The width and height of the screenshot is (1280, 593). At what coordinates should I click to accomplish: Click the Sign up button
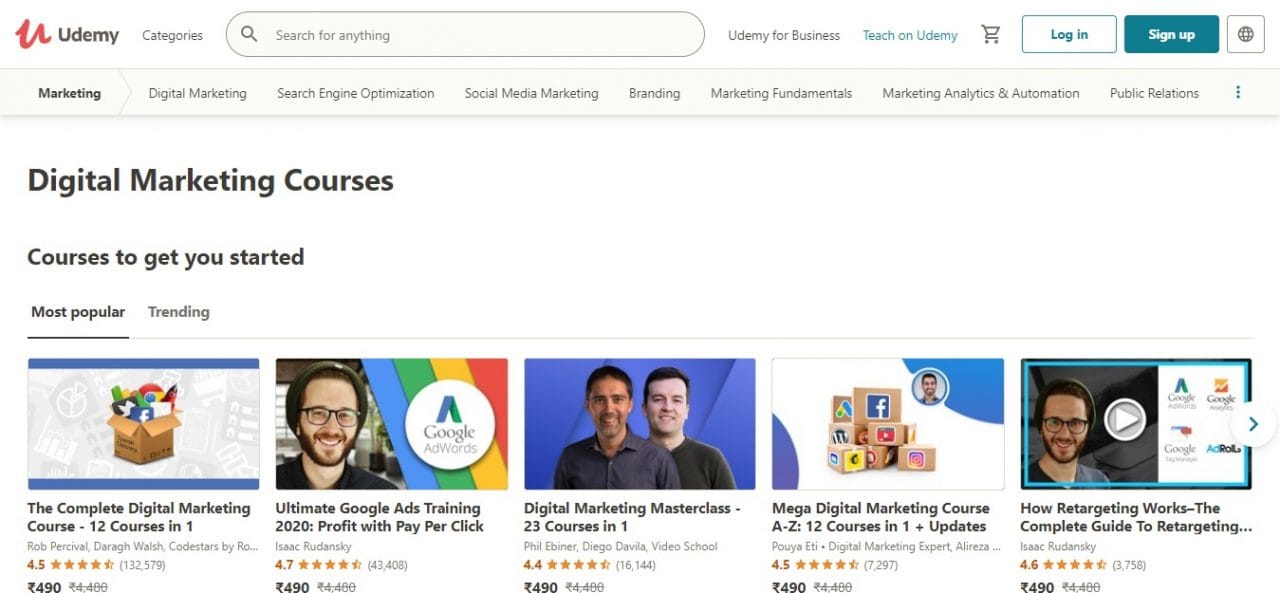pyautogui.click(x=1170, y=33)
